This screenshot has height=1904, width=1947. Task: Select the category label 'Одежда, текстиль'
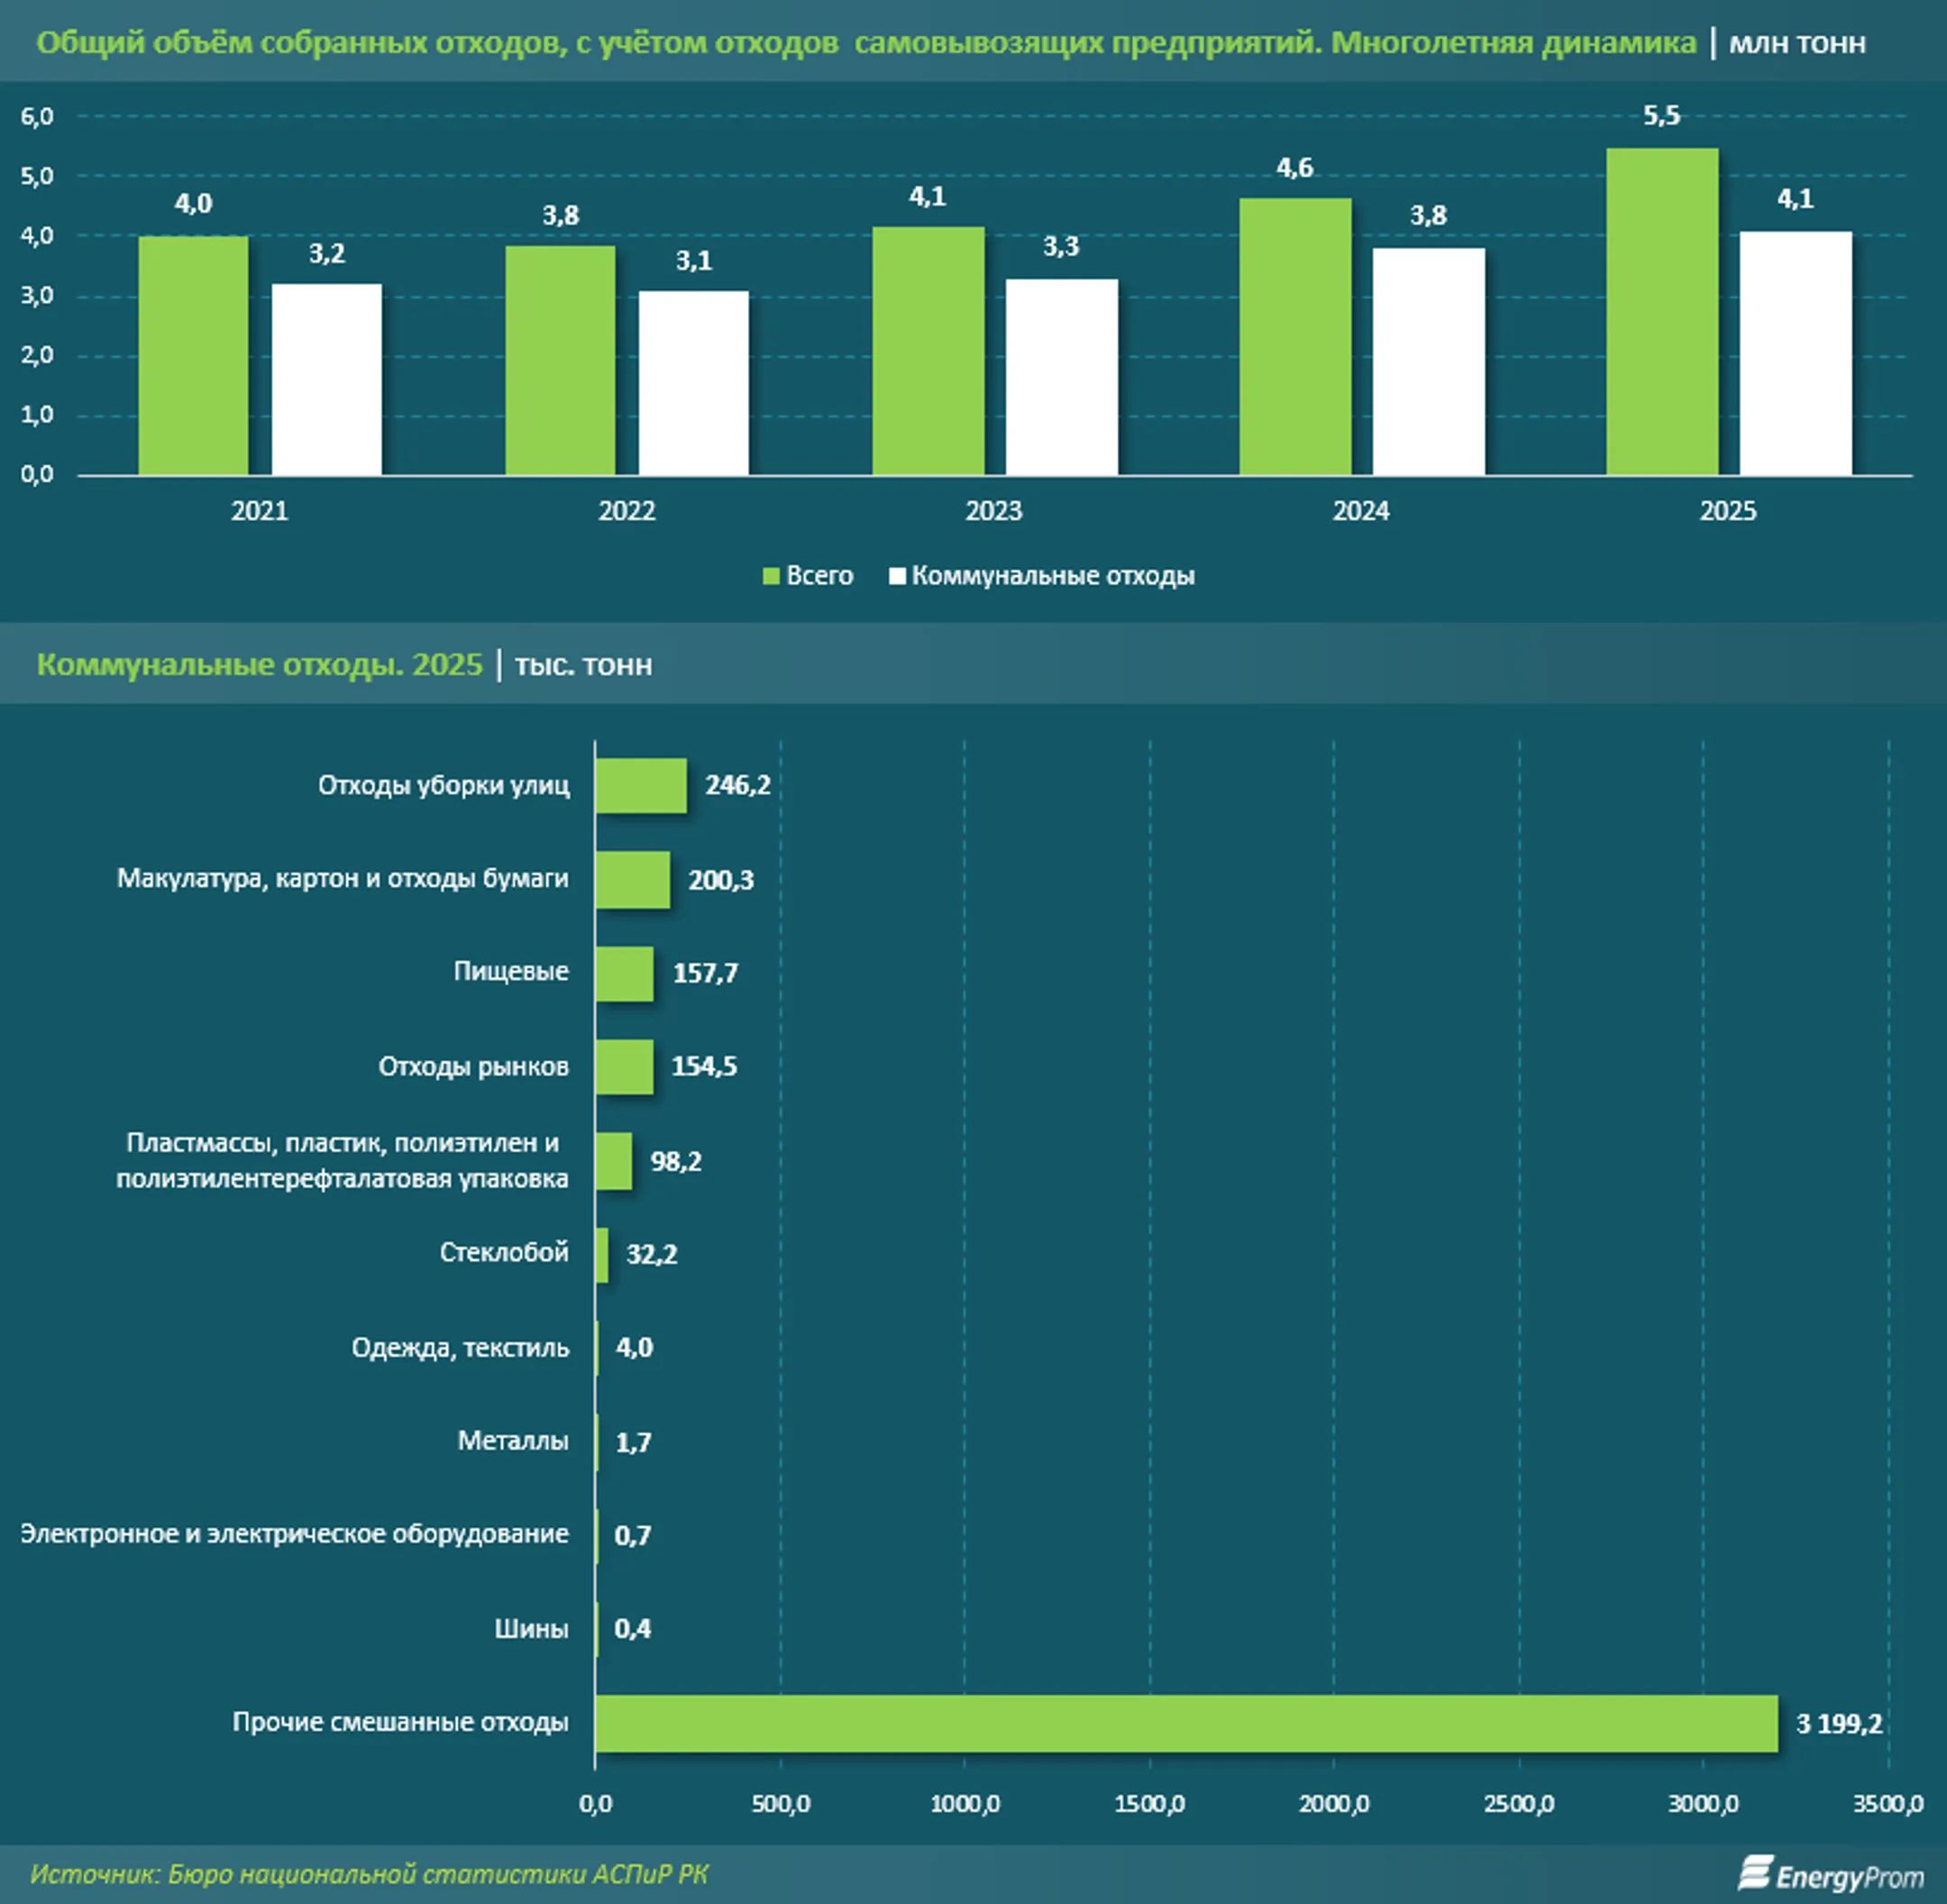pos(460,1348)
